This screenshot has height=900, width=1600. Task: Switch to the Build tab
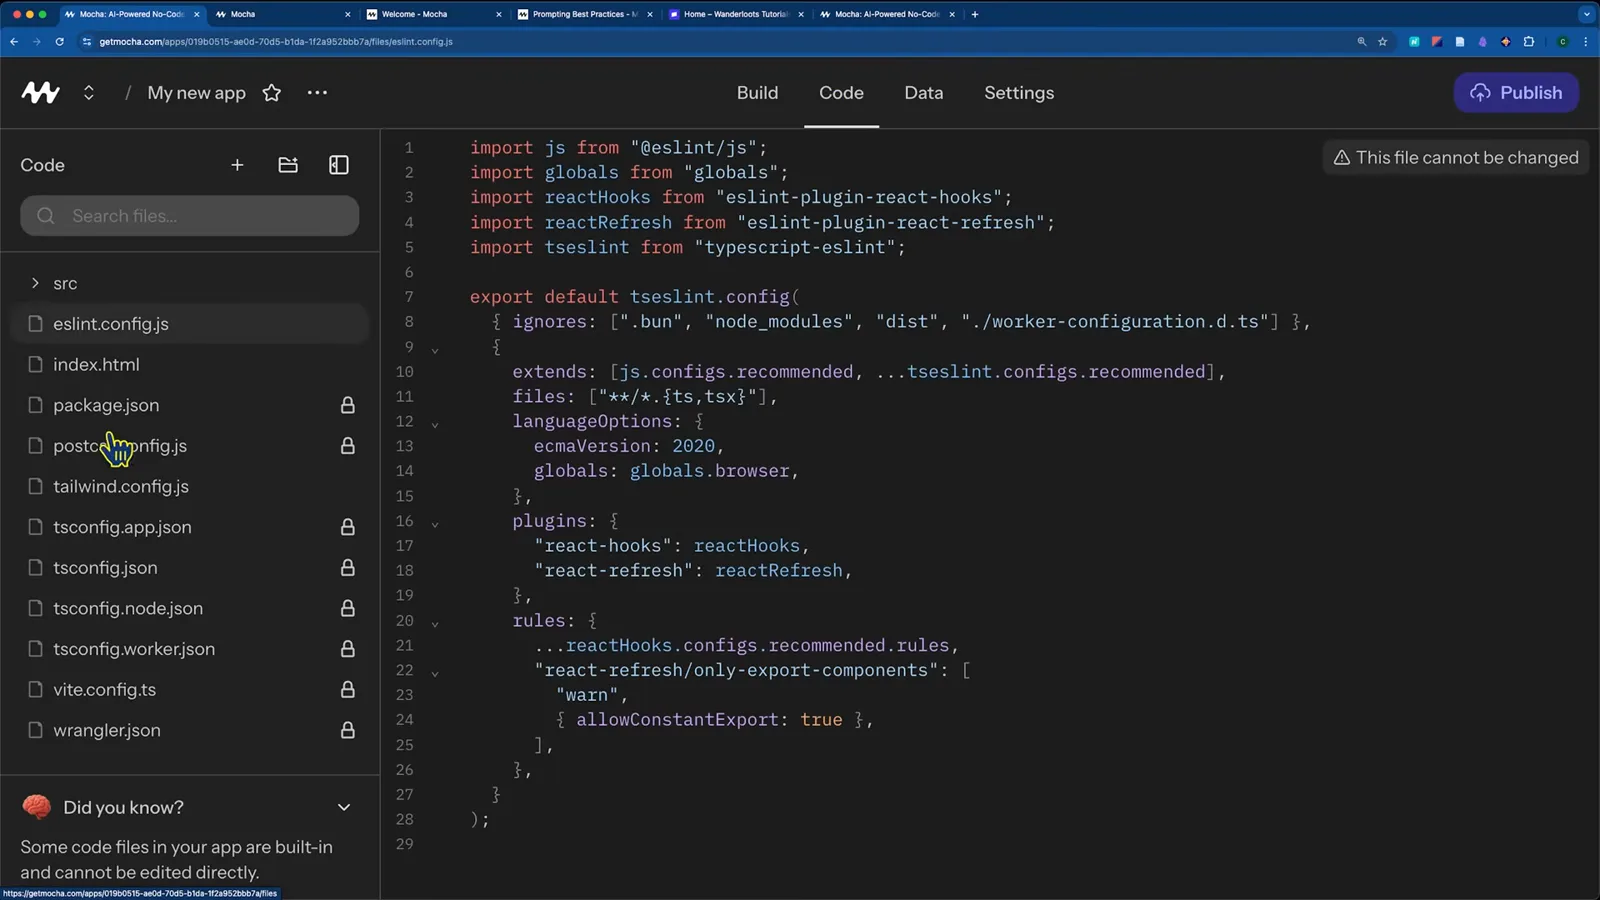click(757, 92)
